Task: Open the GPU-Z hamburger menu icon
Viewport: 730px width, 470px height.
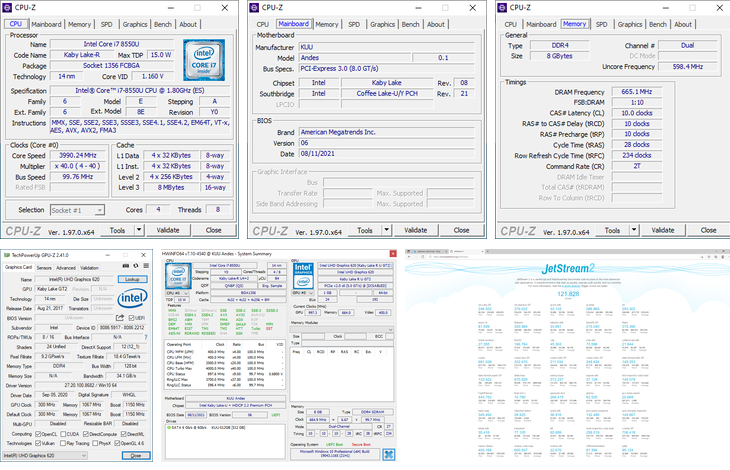Action: pyautogui.click(x=146, y=266)
